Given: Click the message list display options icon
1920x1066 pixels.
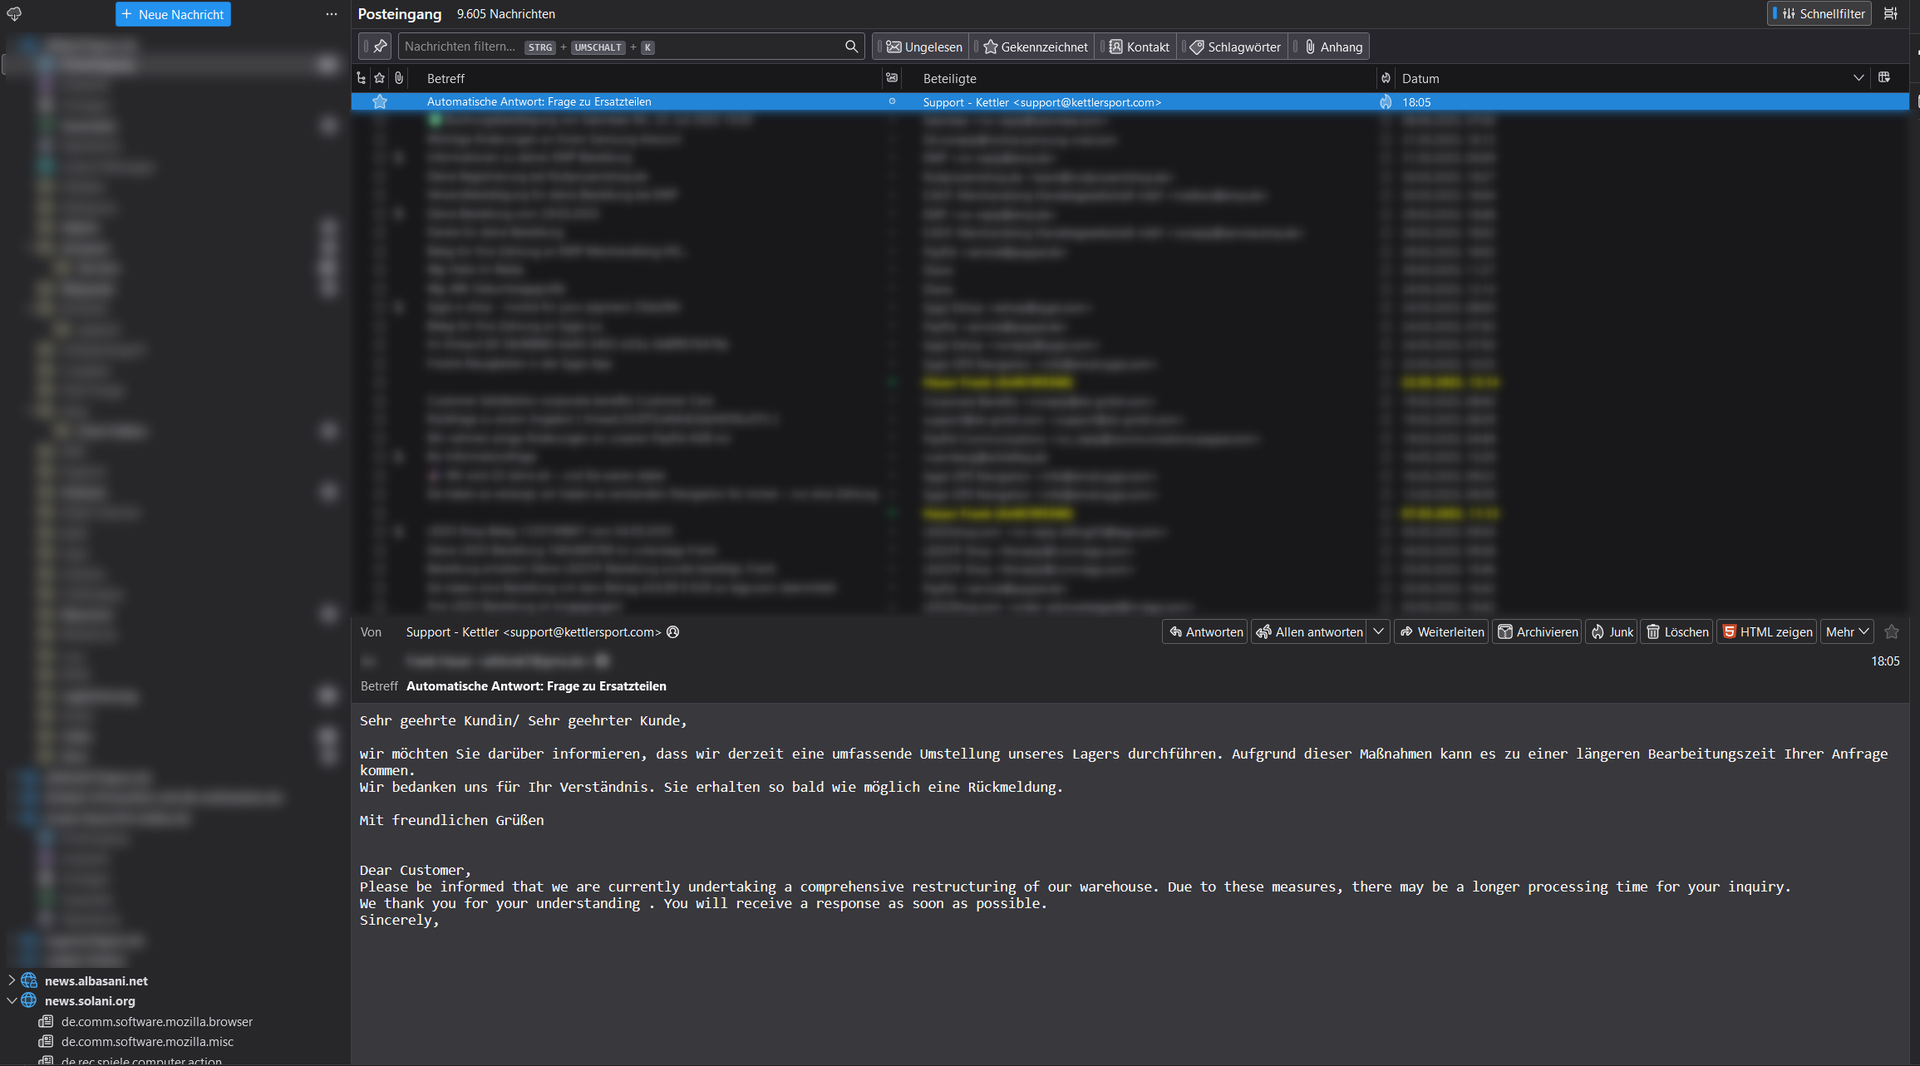Looking at the screenshot, I should [x=1890, y=14].
